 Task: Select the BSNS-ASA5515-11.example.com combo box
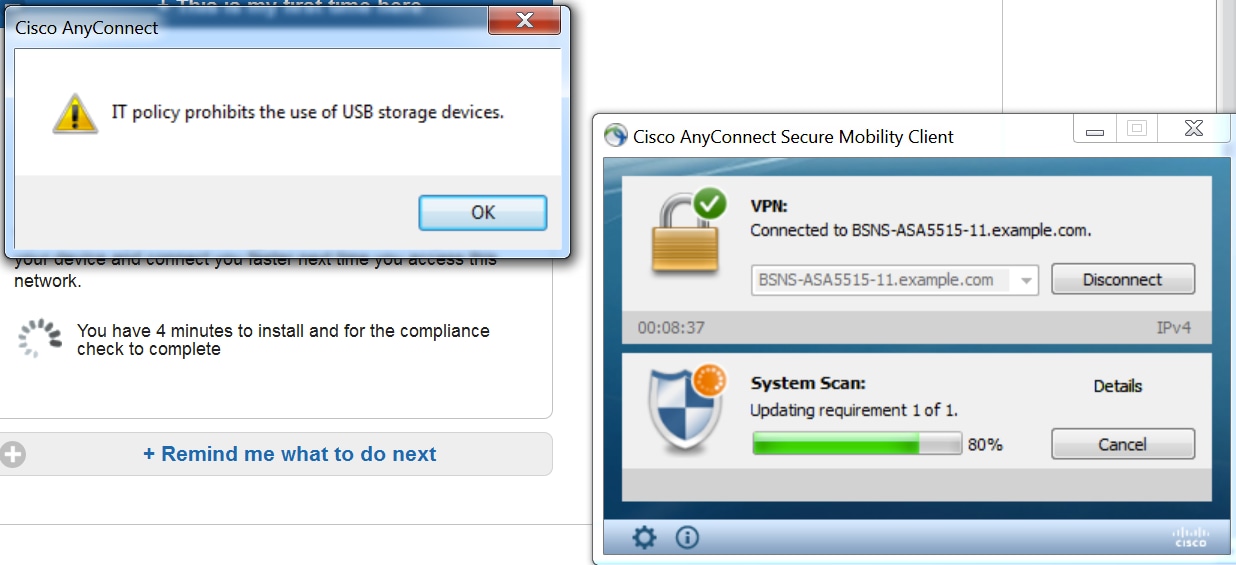pos(895,280)
